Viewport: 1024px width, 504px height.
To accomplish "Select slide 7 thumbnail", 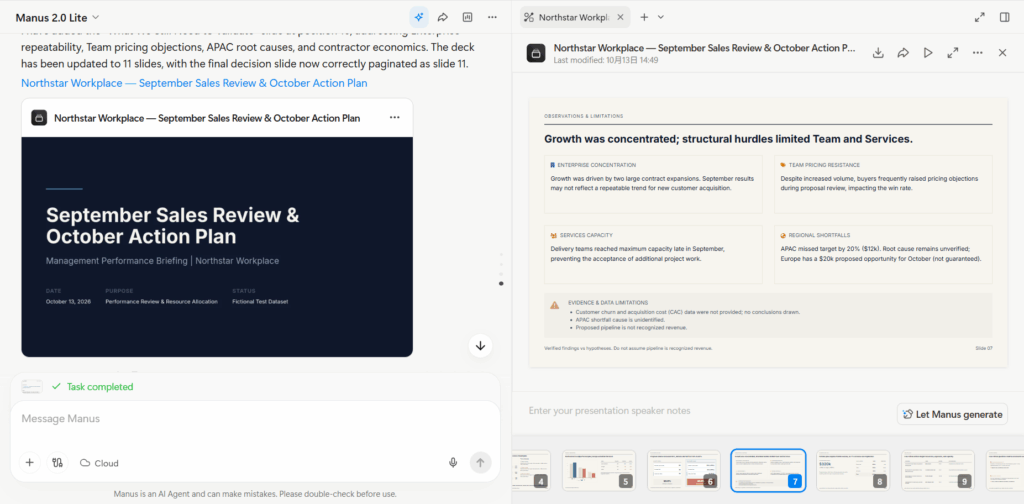I will 769,470.
